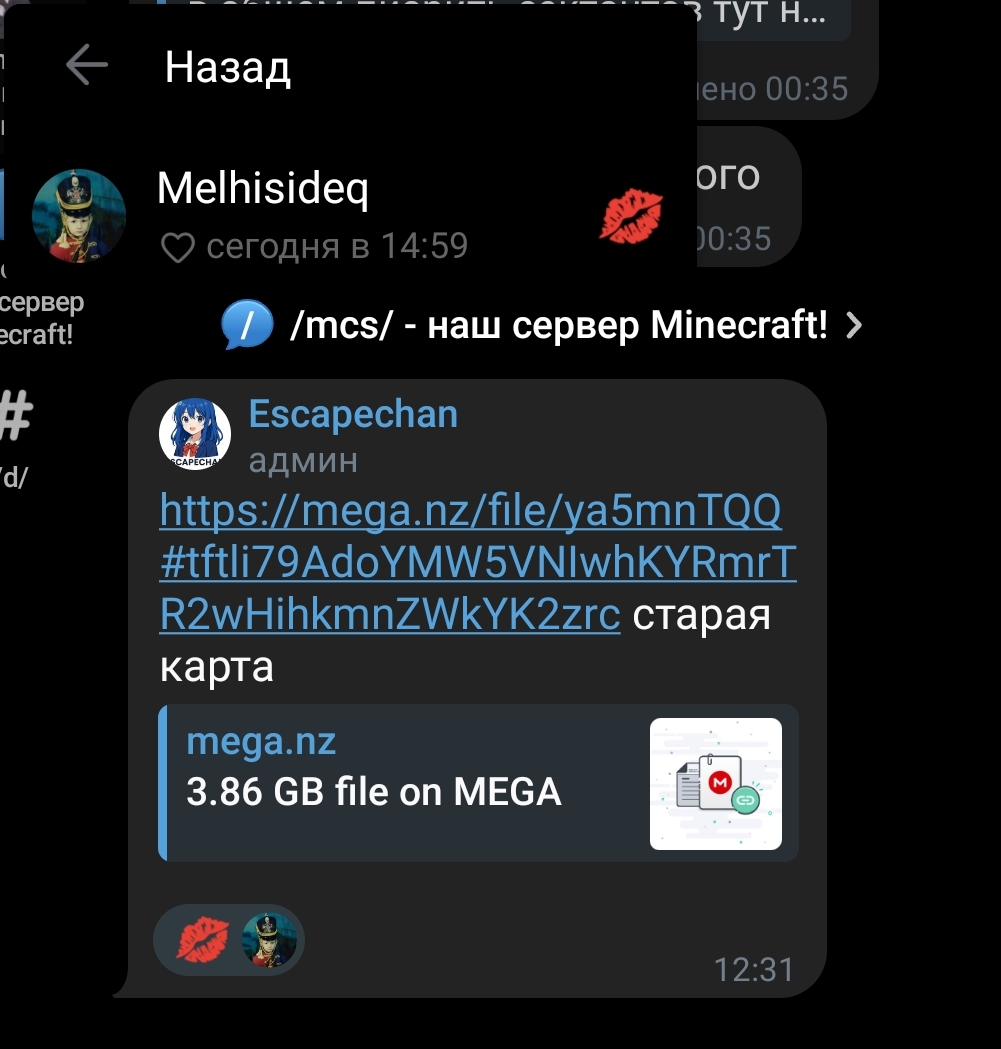Open the Melhisideq user entry

[x=348, y=215]
